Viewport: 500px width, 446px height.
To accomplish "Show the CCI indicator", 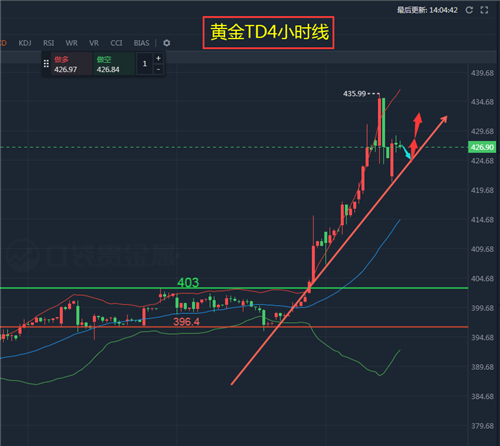I will [x=116, y=43].
